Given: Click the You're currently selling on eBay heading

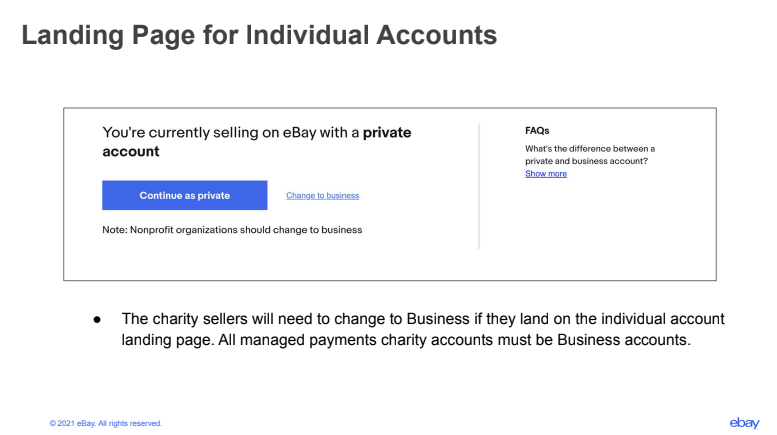Looking at the screenshot, I should coord(257,142).
